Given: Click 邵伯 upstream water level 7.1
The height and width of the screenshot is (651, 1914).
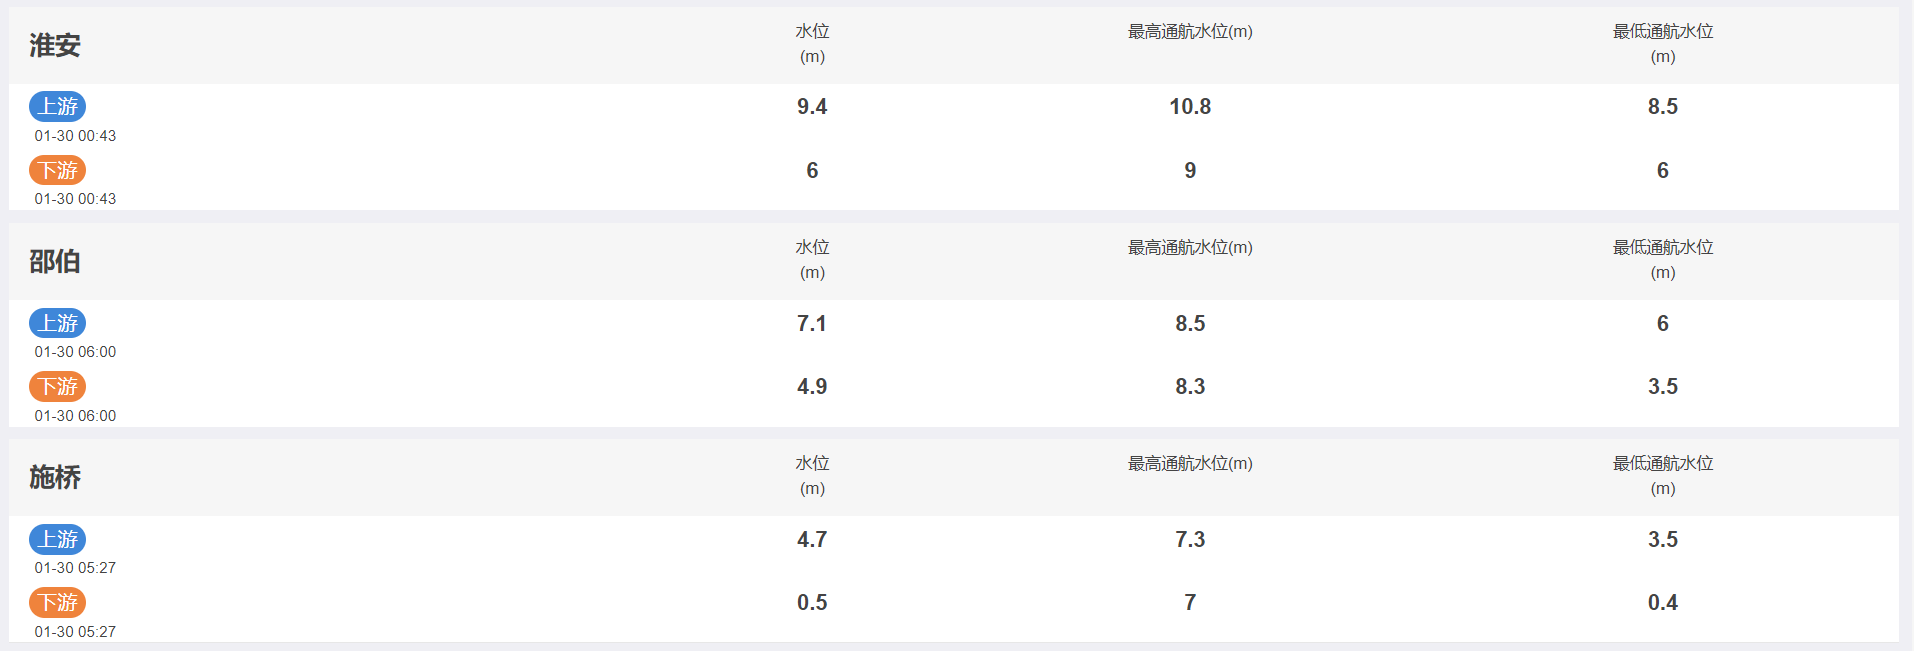Looking at the screenshot, I should 812,324.
